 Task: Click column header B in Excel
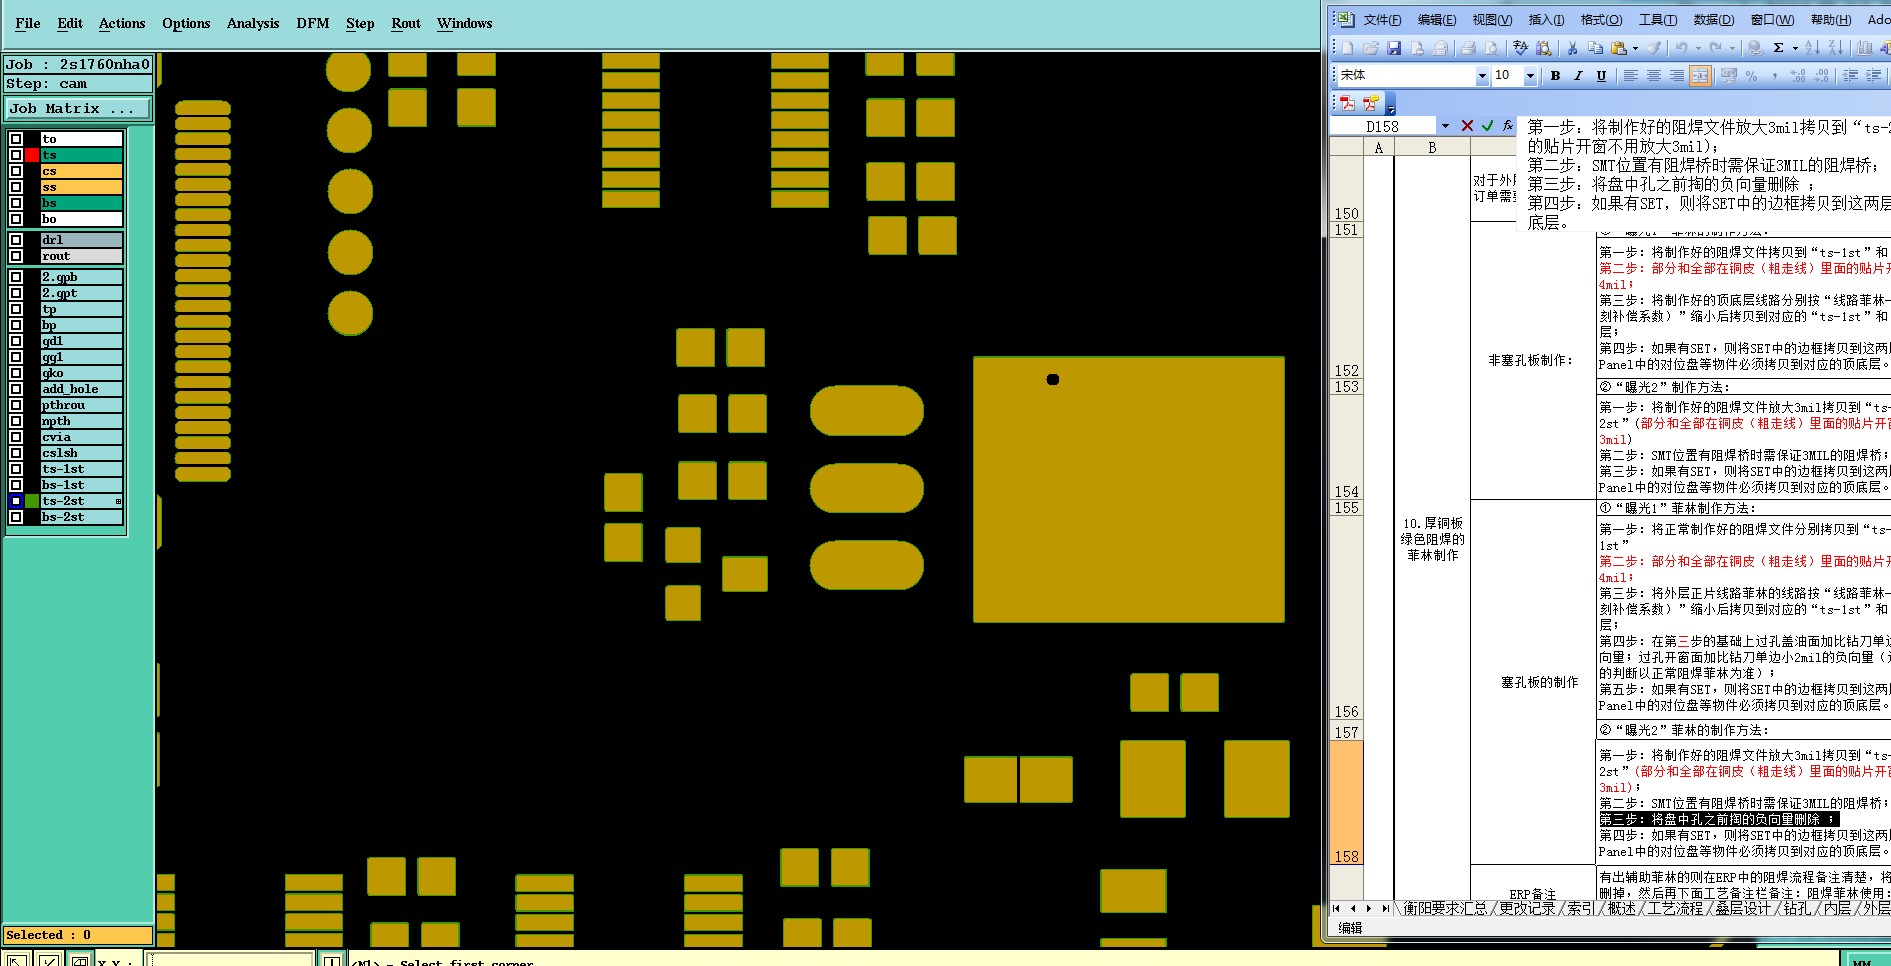pos(1432,147)
